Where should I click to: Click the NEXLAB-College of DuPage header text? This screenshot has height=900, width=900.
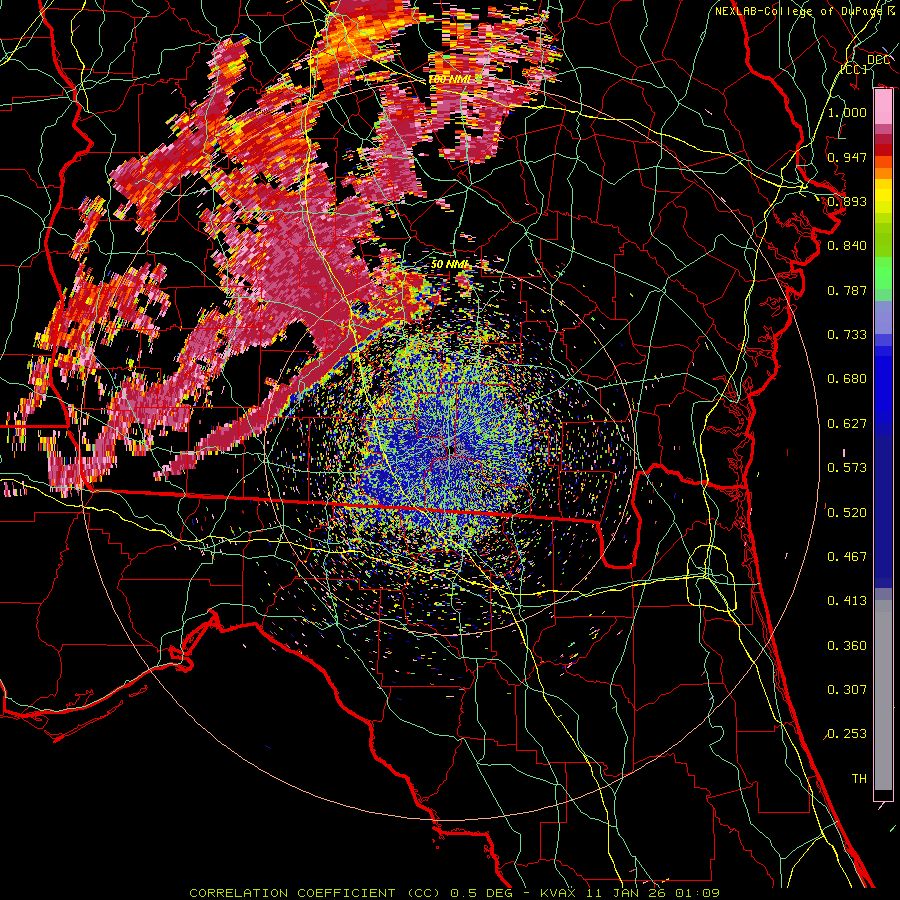point(805,11)
